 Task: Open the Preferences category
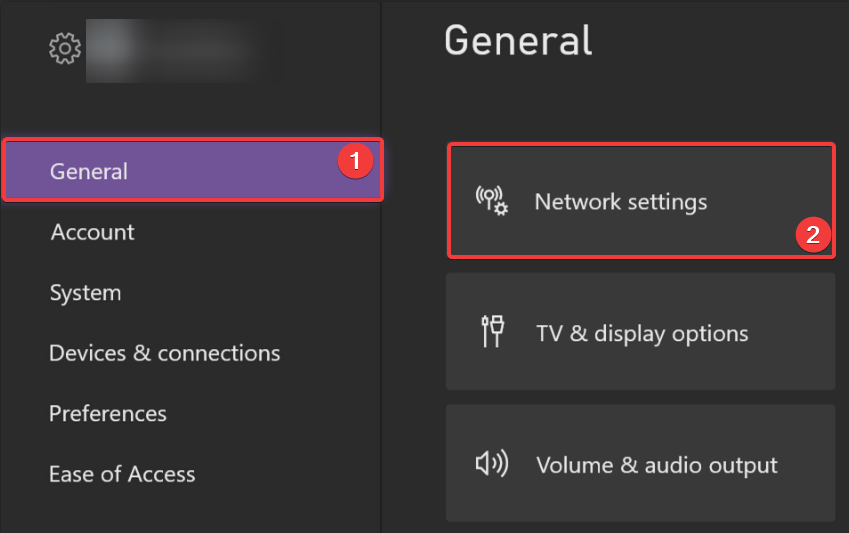point(107,413)
